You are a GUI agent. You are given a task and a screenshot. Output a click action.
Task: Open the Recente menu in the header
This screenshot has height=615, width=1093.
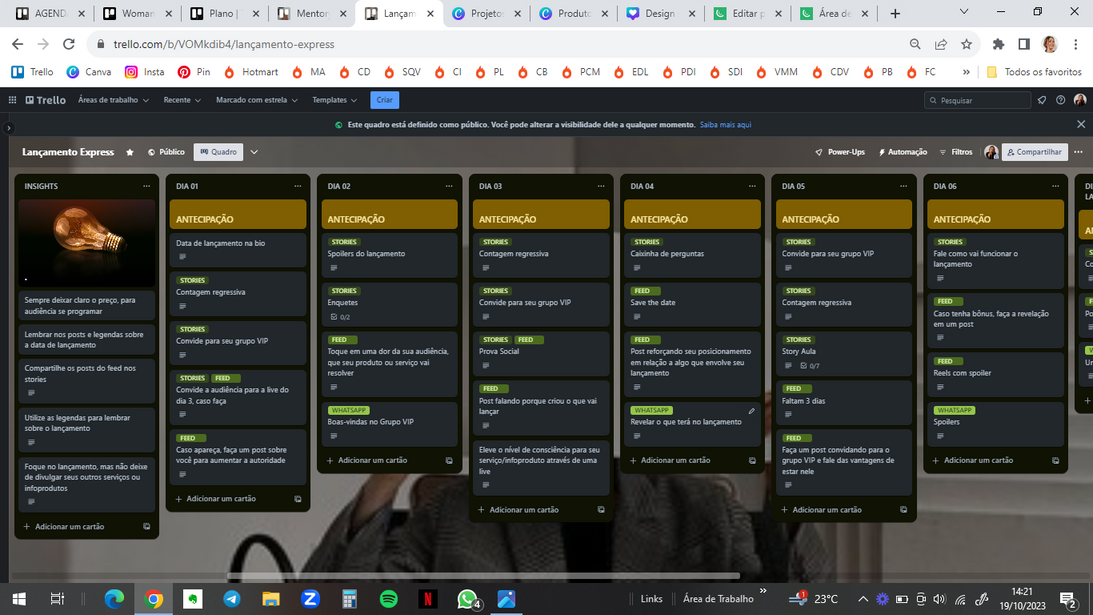(182, 100)
